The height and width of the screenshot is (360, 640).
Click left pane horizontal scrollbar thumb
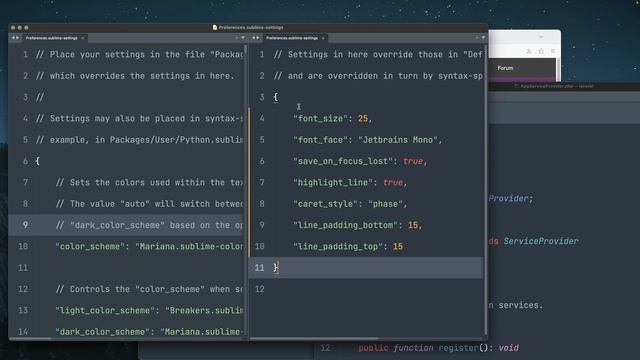click(31, 338)
